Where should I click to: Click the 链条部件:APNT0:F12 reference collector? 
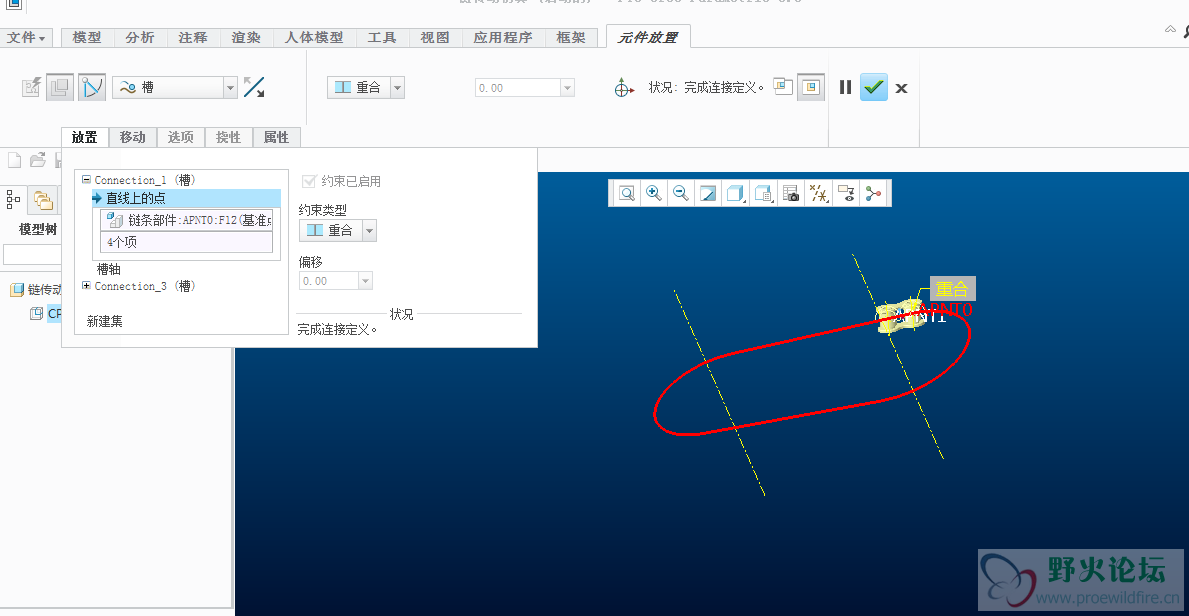(187, 221)
